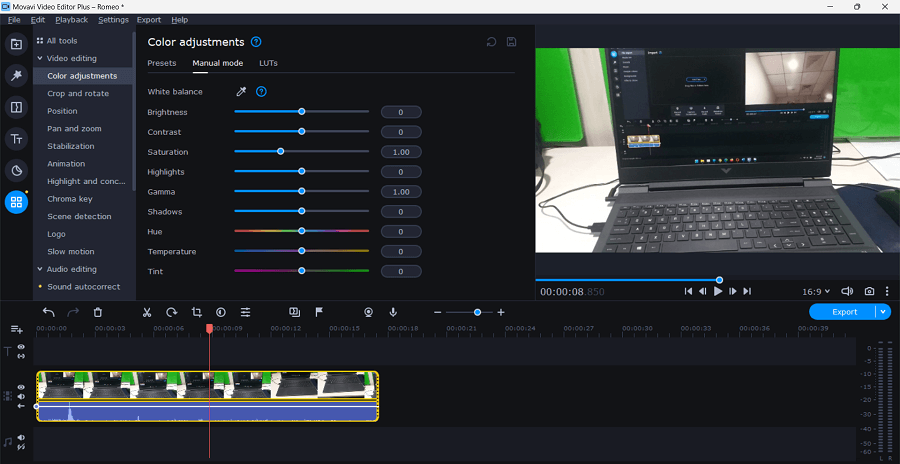
Task: Toggle visibility of the title track
Action: [21, 347]
